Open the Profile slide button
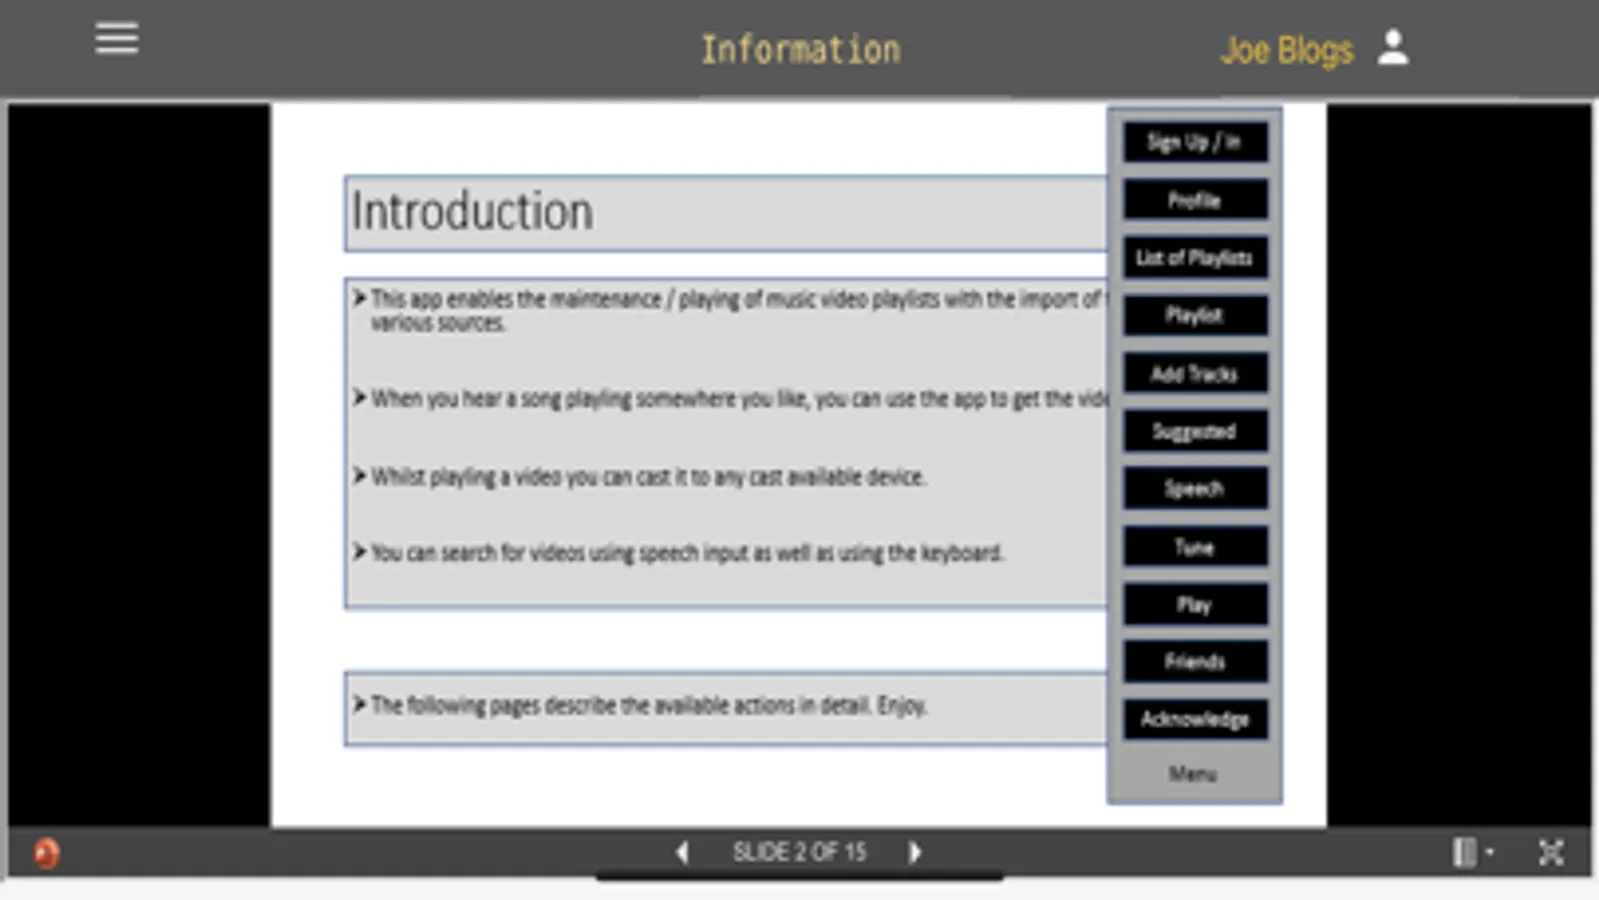Viewport: 1599px width, 900px height. 1195,200
